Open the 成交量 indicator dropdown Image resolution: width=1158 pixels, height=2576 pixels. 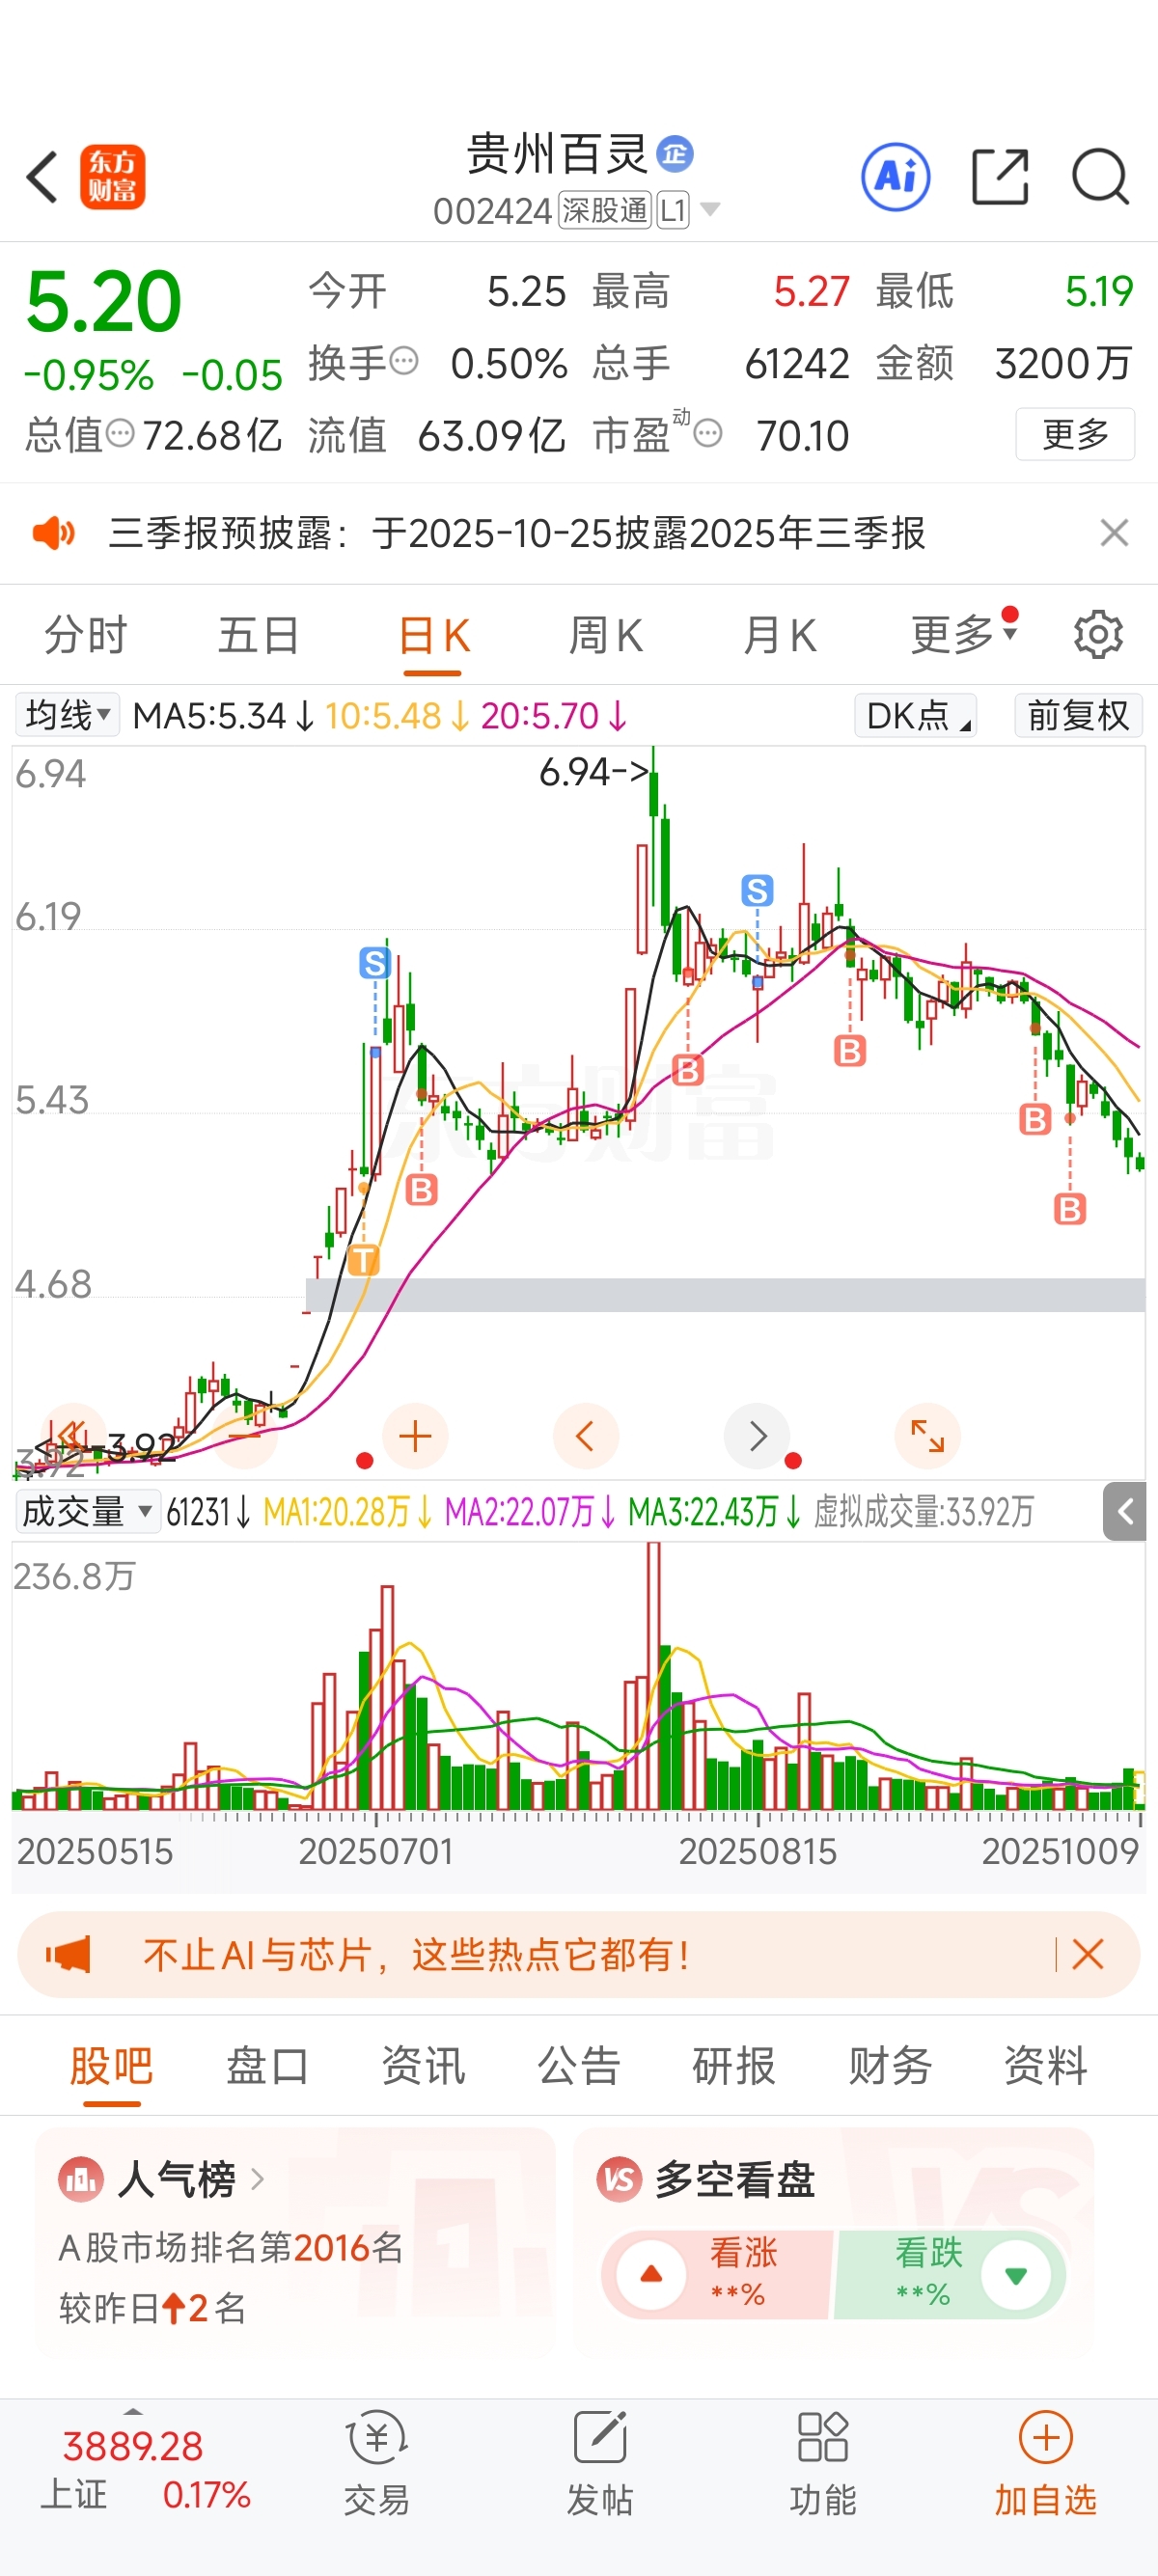[88, 1511]
